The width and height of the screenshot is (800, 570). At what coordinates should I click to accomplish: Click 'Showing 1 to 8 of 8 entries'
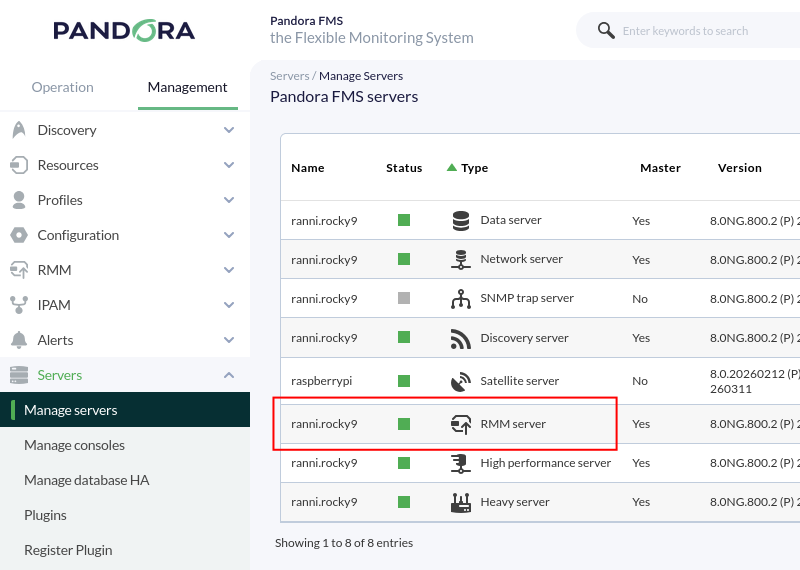tap(344, 543)
